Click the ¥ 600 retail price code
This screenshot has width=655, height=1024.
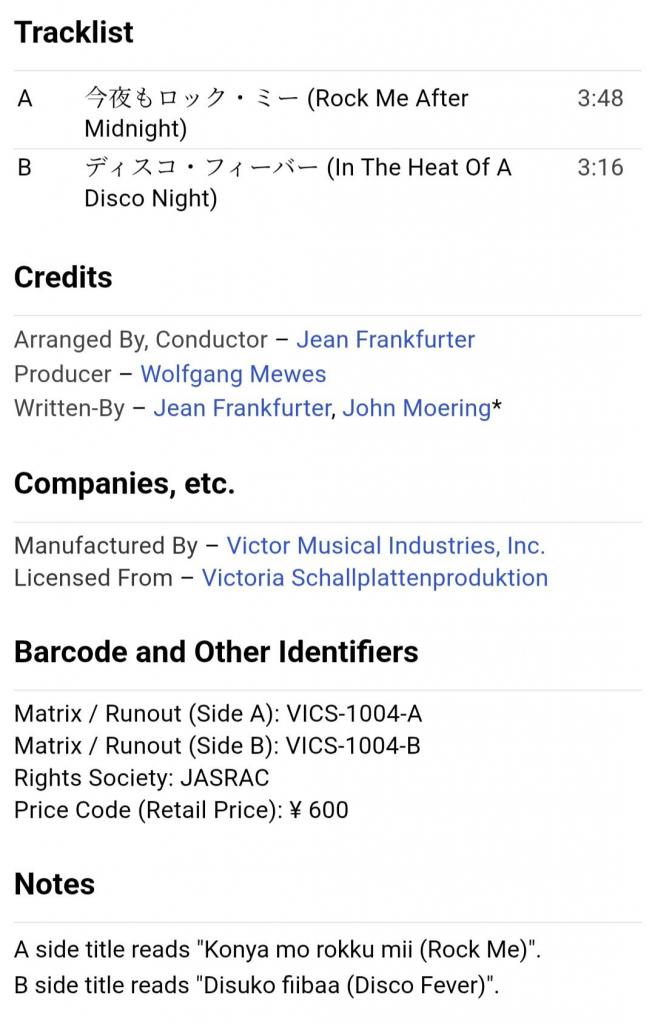pyautogui.click(x=318, y=810)
